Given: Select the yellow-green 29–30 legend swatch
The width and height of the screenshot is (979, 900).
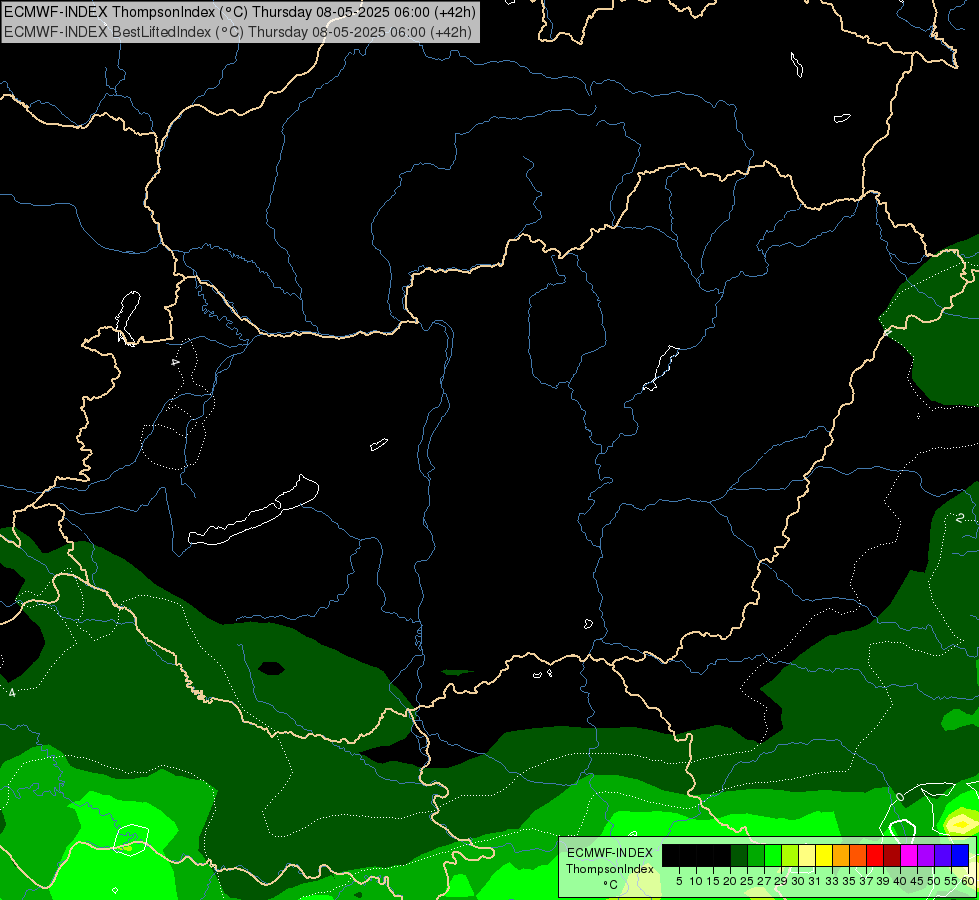Looking at the screenshot, I should coord(790,855).
